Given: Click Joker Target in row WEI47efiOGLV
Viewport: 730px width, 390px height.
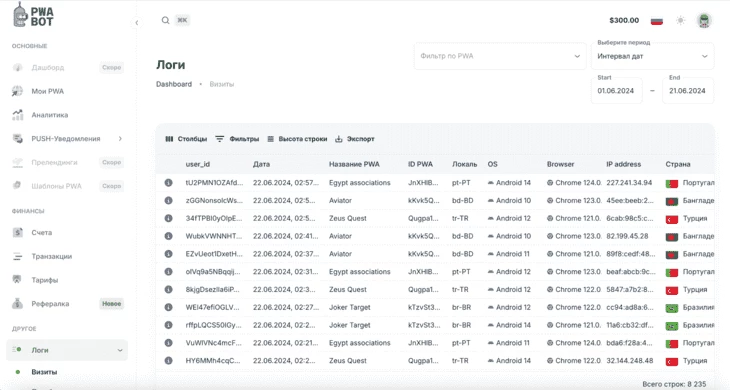Looking at the screenshot, I should [x=350, y=307].
